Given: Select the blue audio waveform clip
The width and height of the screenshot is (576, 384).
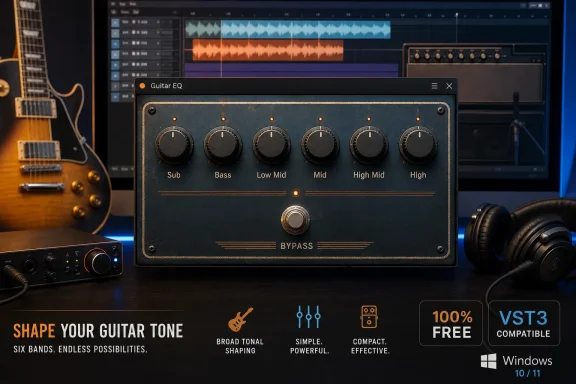Looking at the screenshot, I should (288, 29).
